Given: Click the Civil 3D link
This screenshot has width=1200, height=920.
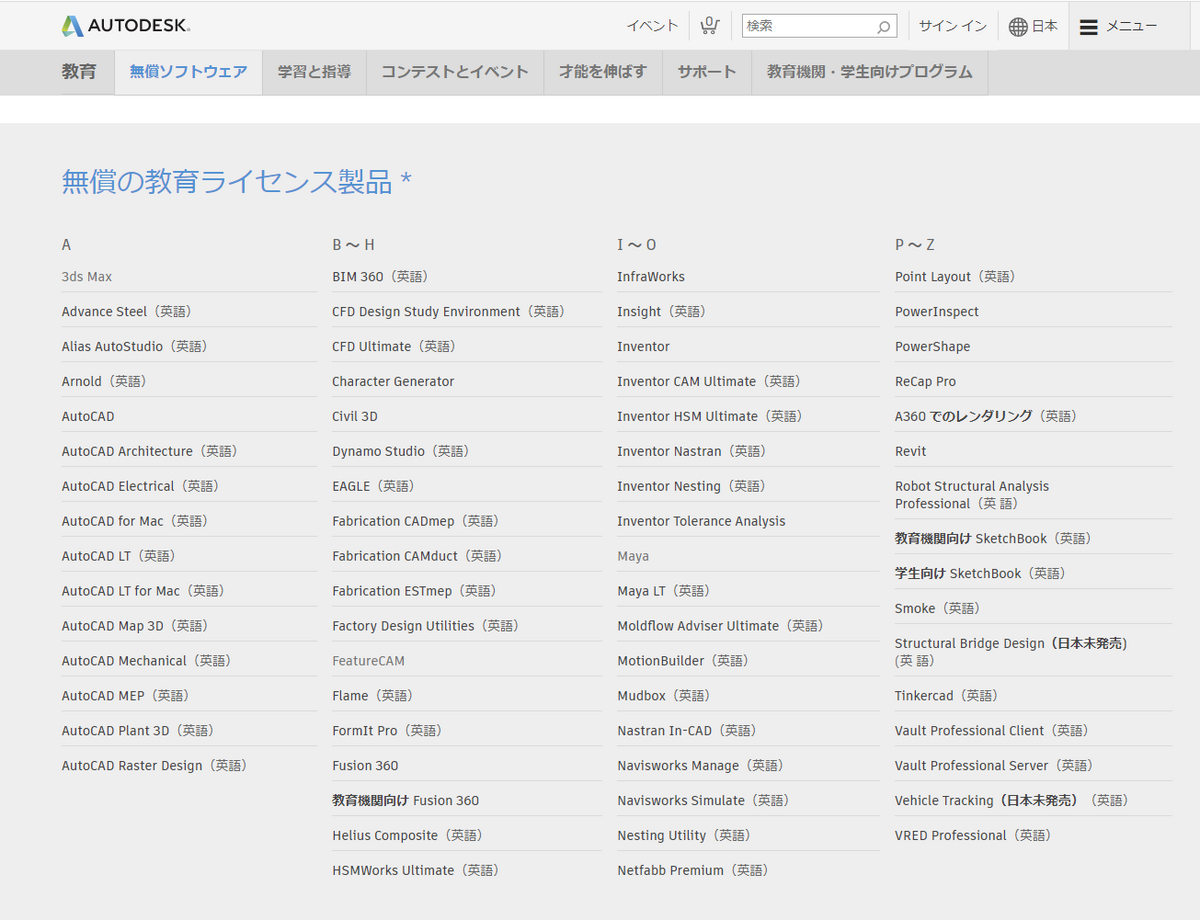Looking at the screenshot, I should 355,416.
